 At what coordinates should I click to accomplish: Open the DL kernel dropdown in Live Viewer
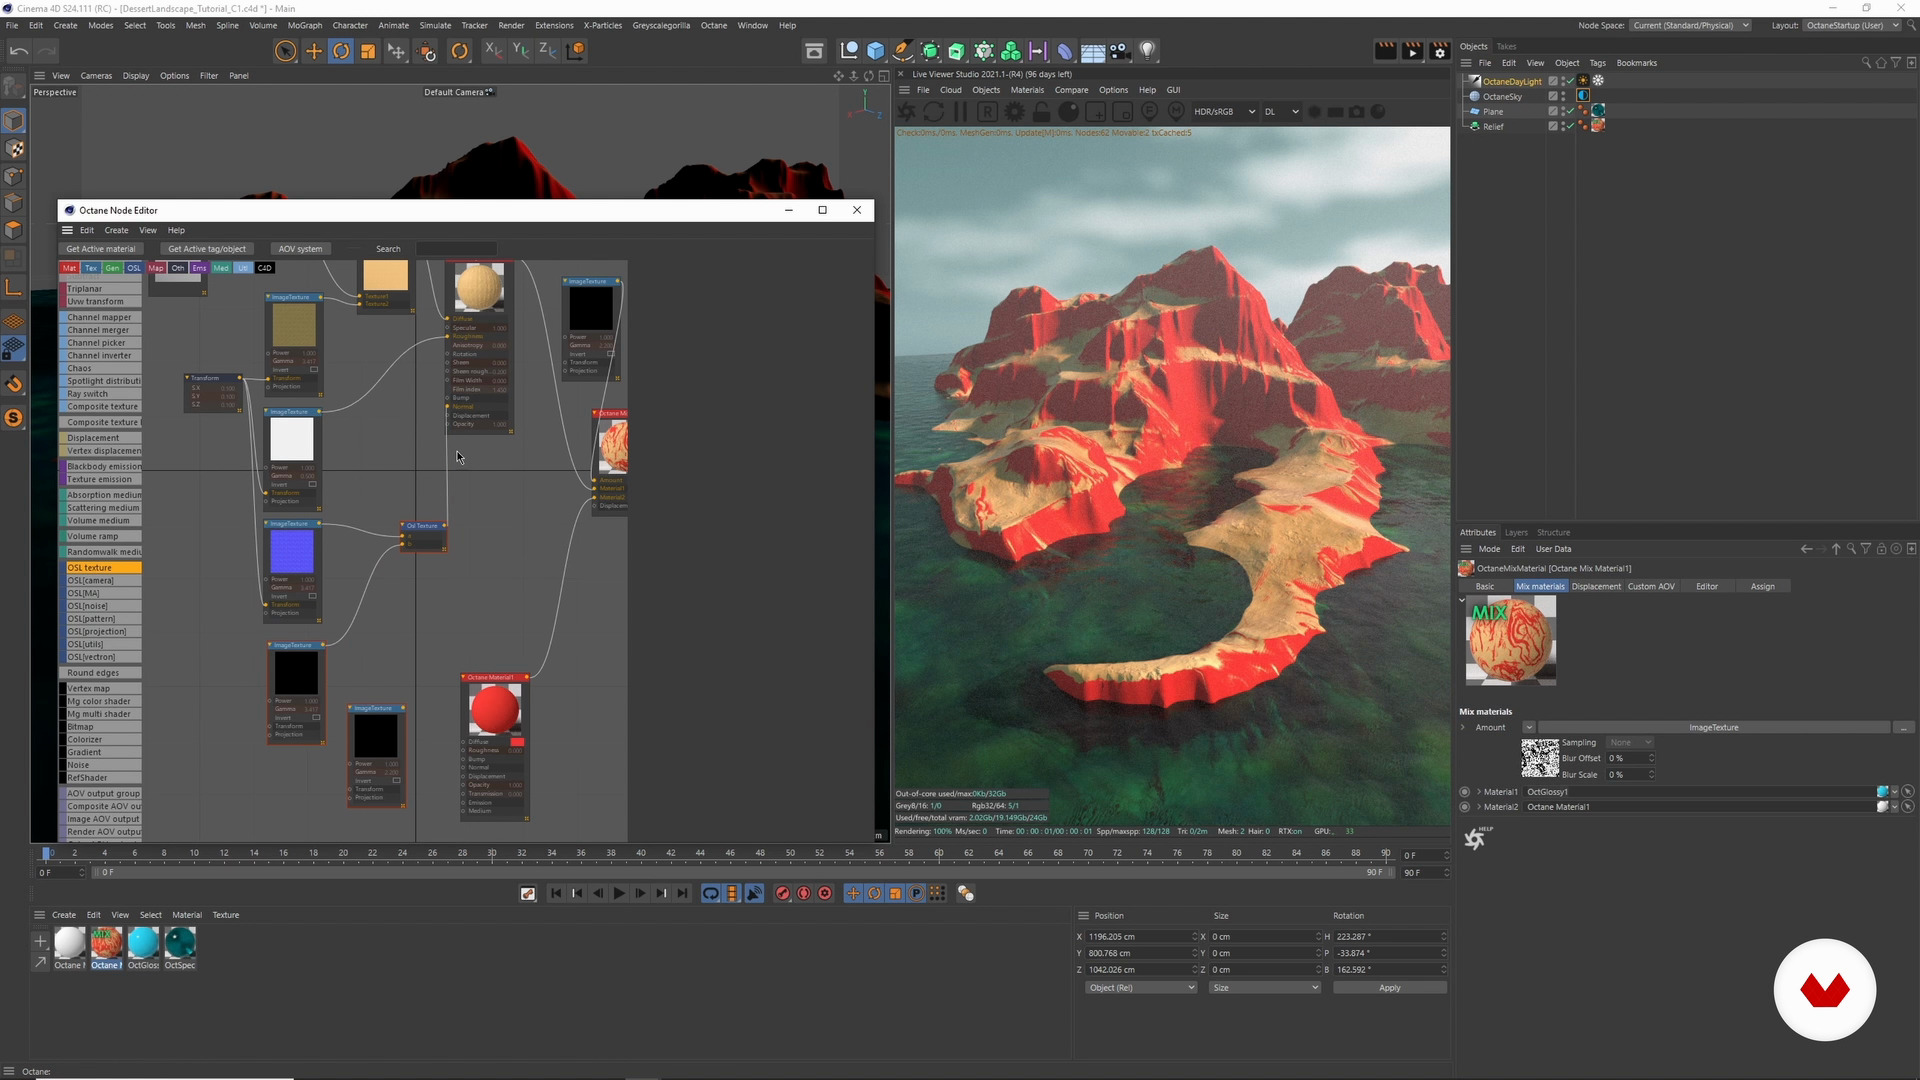pyautogui.click(x=1281, y=112)
